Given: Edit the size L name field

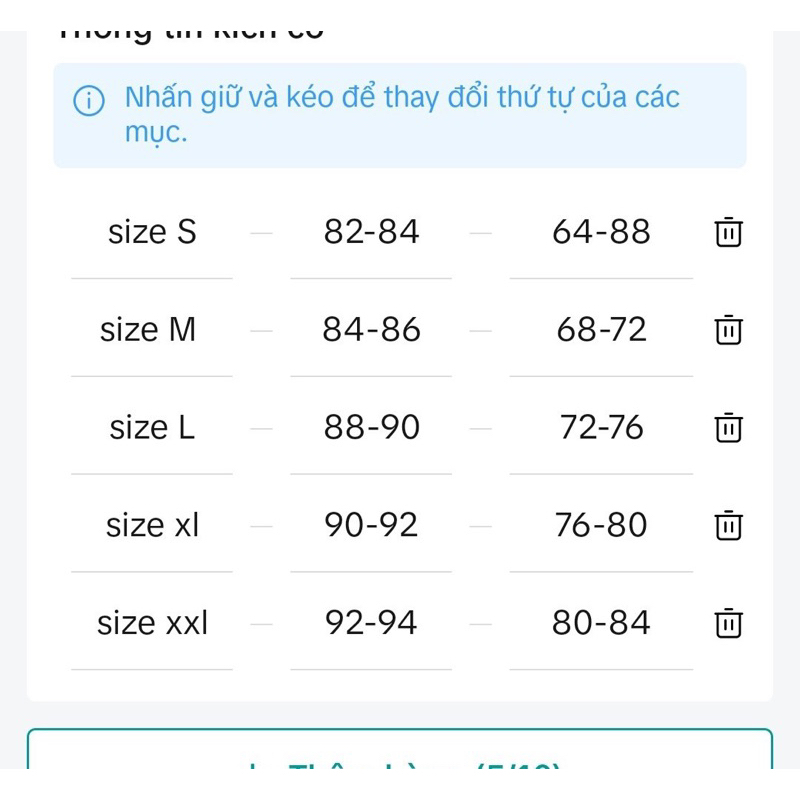Looking at the screenshot, I should pos(152,428).
